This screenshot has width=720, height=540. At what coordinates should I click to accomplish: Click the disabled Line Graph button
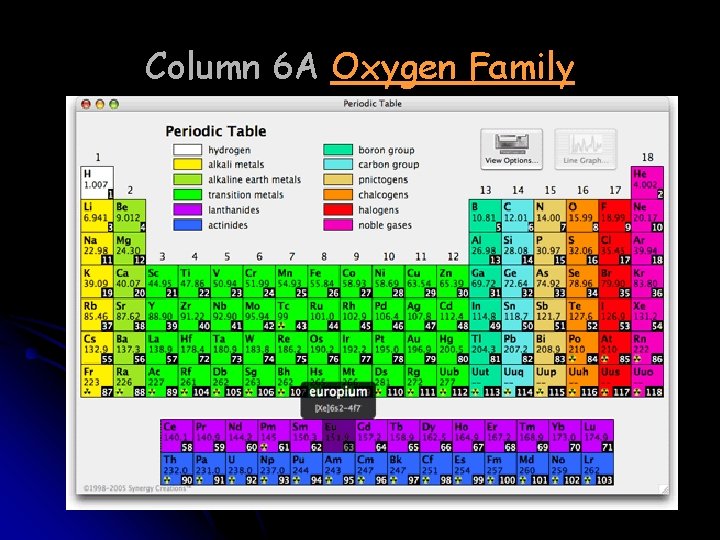tap(585, 149)
